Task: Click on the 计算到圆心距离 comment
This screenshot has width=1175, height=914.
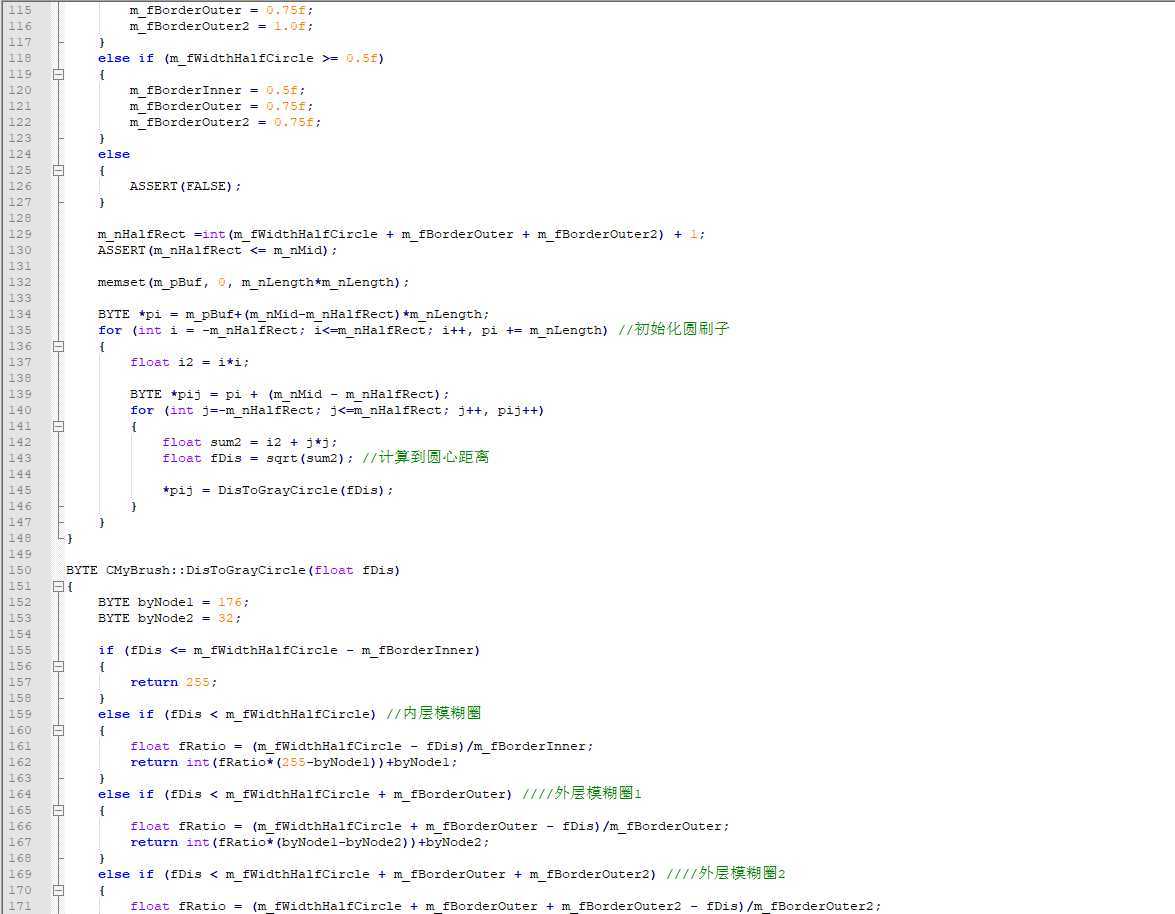Action: point(426,457)
